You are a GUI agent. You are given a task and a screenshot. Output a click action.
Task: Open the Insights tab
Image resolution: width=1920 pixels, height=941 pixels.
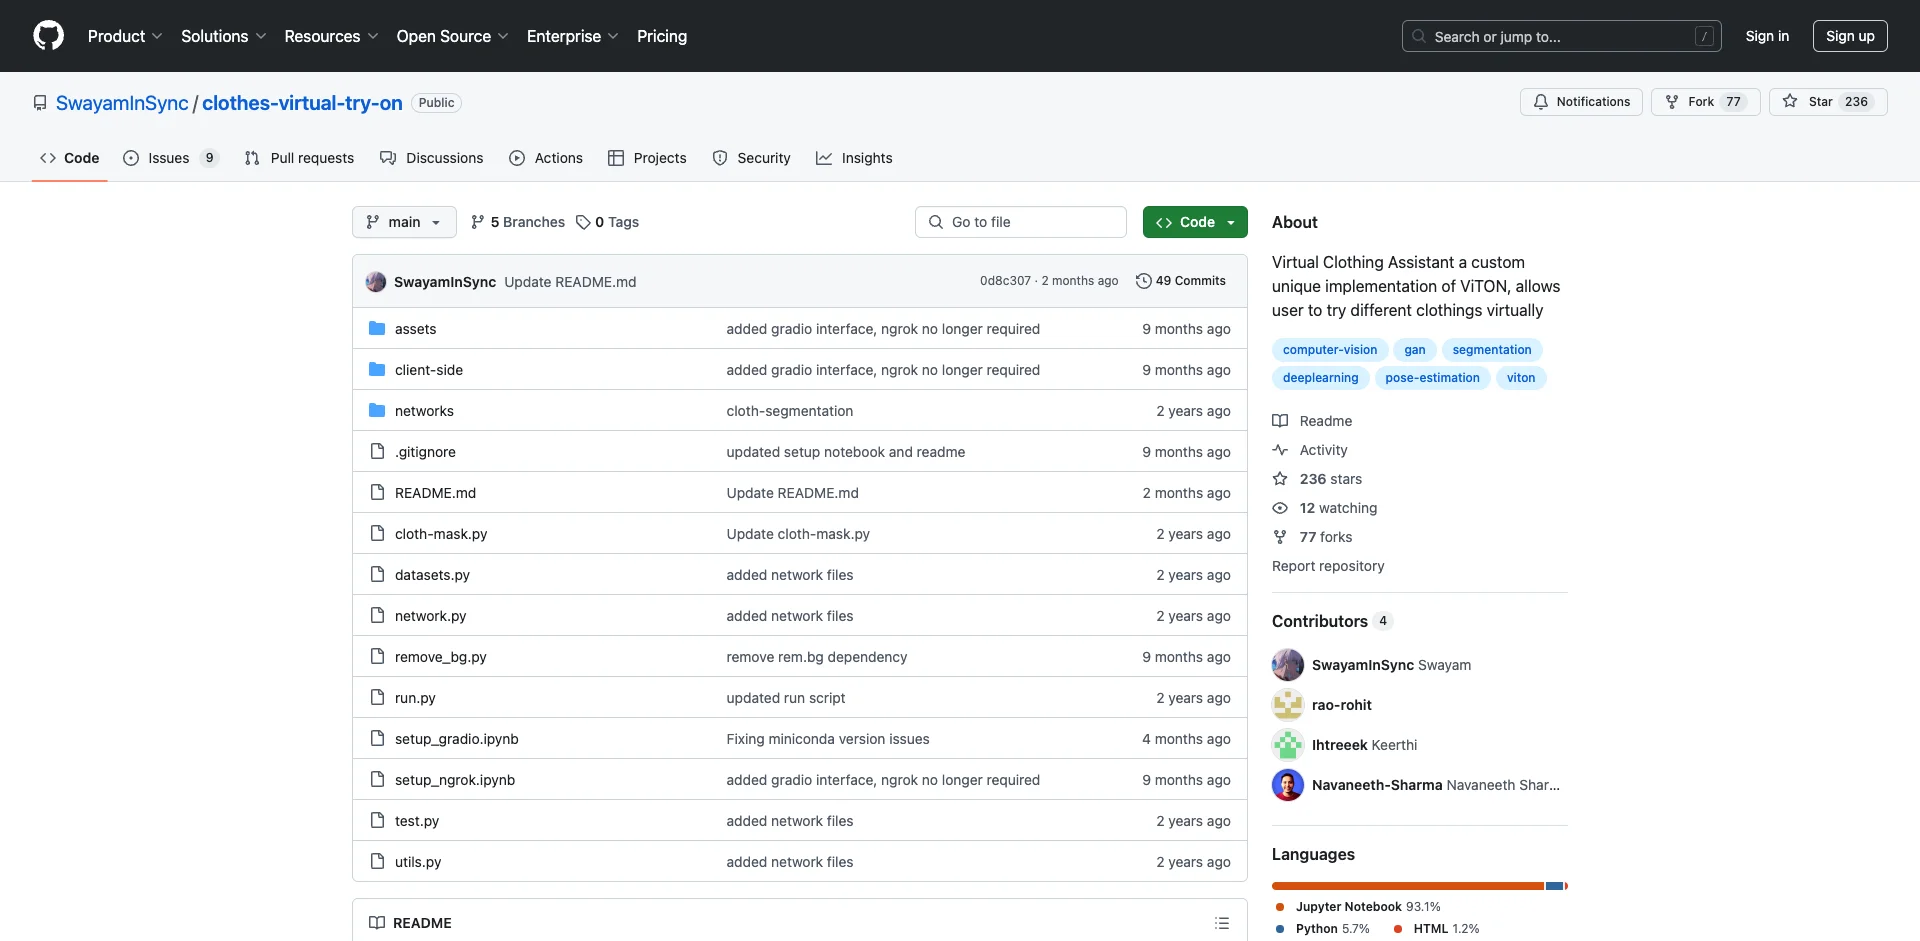[854, 158]
